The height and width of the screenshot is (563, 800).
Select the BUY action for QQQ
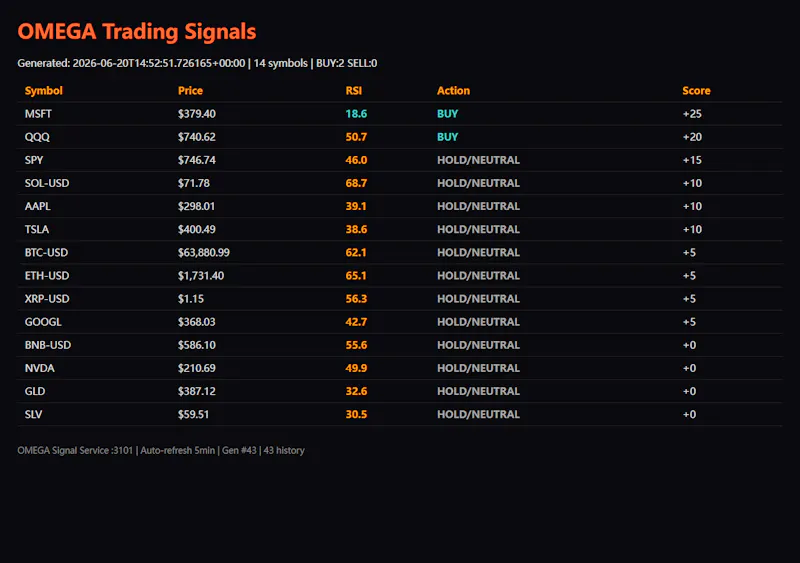coord(447,137)
